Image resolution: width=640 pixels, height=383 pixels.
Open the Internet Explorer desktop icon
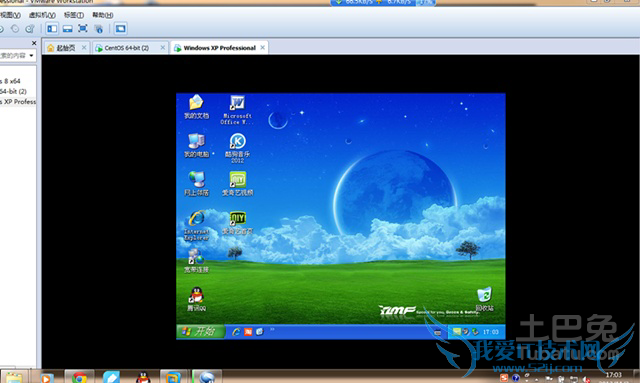coord(196,225)
